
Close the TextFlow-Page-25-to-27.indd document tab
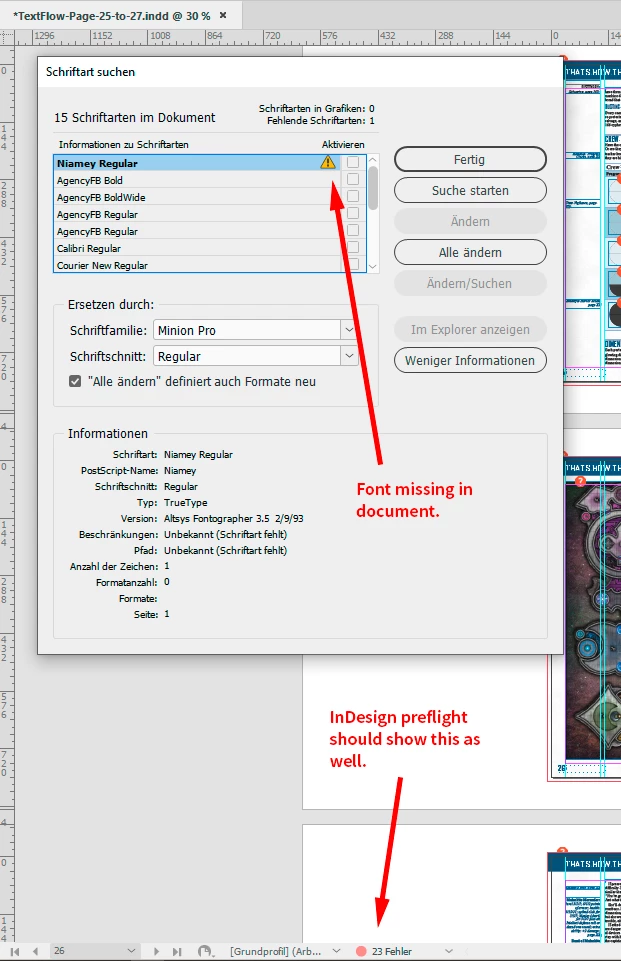coord(223,15)
